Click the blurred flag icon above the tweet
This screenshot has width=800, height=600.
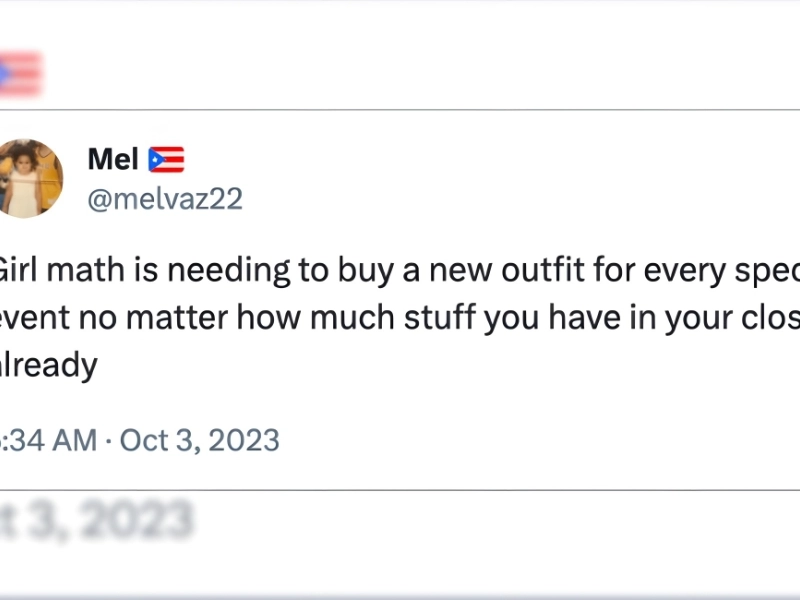click(x=20, y=74)
